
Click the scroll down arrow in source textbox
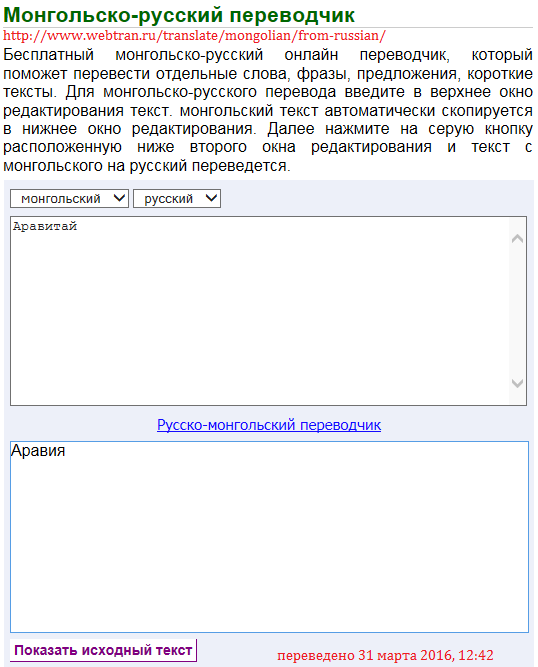(x=517, y=383)
